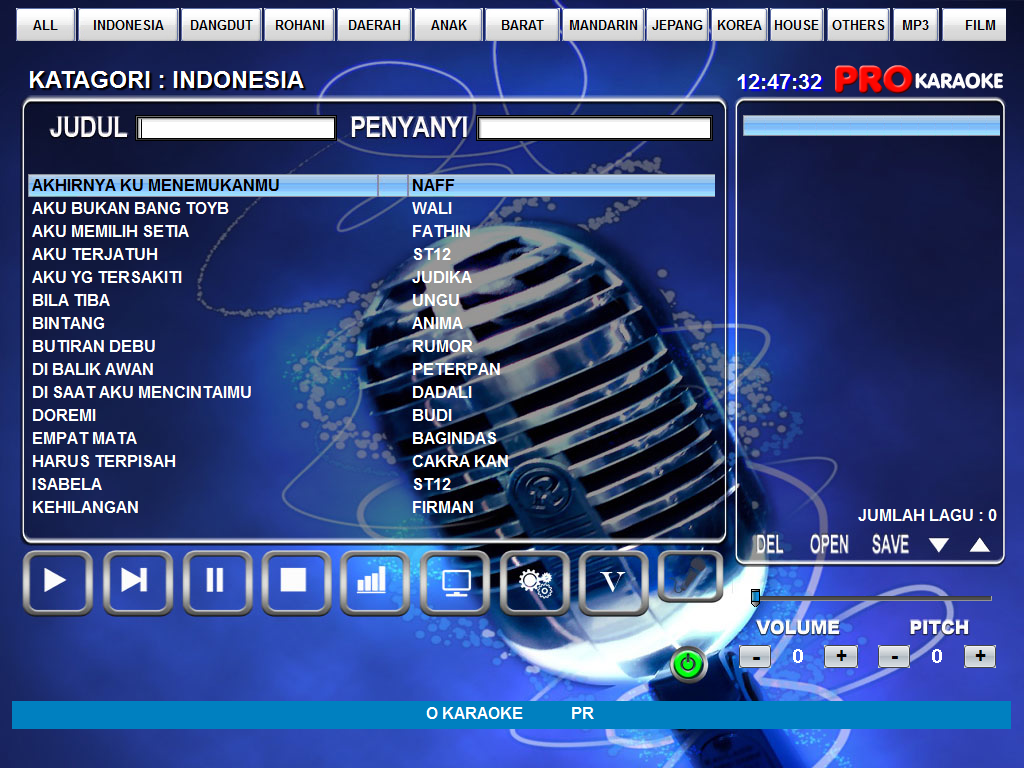Focus the PENYANYI search field

[594, 128]
